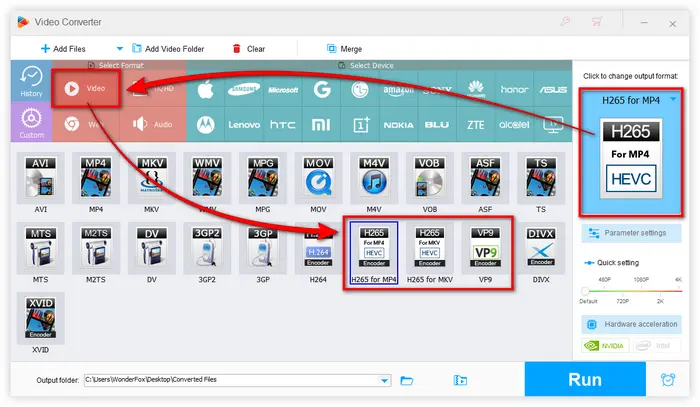Open the Nokia device category

(x=398, y=125)
